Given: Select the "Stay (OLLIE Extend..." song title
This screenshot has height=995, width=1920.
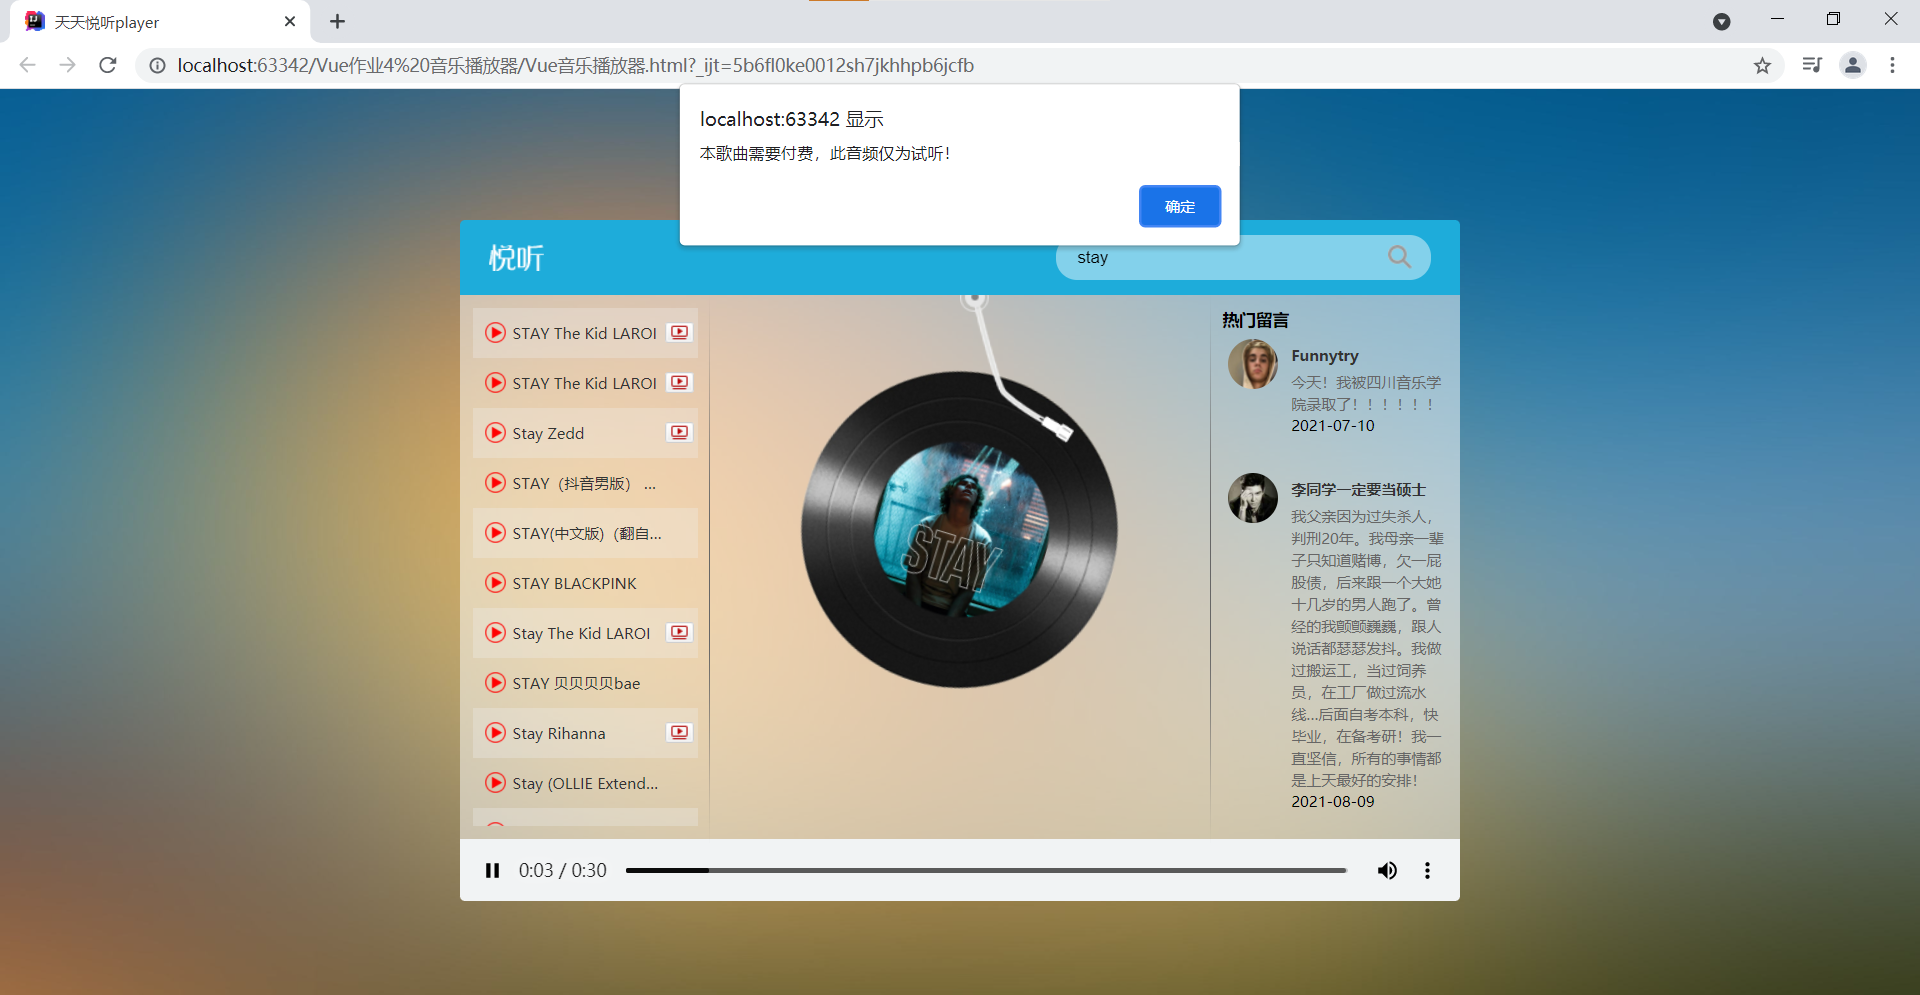Looking at the screenshot, I should pyautogui.click(x=585, y=783).
